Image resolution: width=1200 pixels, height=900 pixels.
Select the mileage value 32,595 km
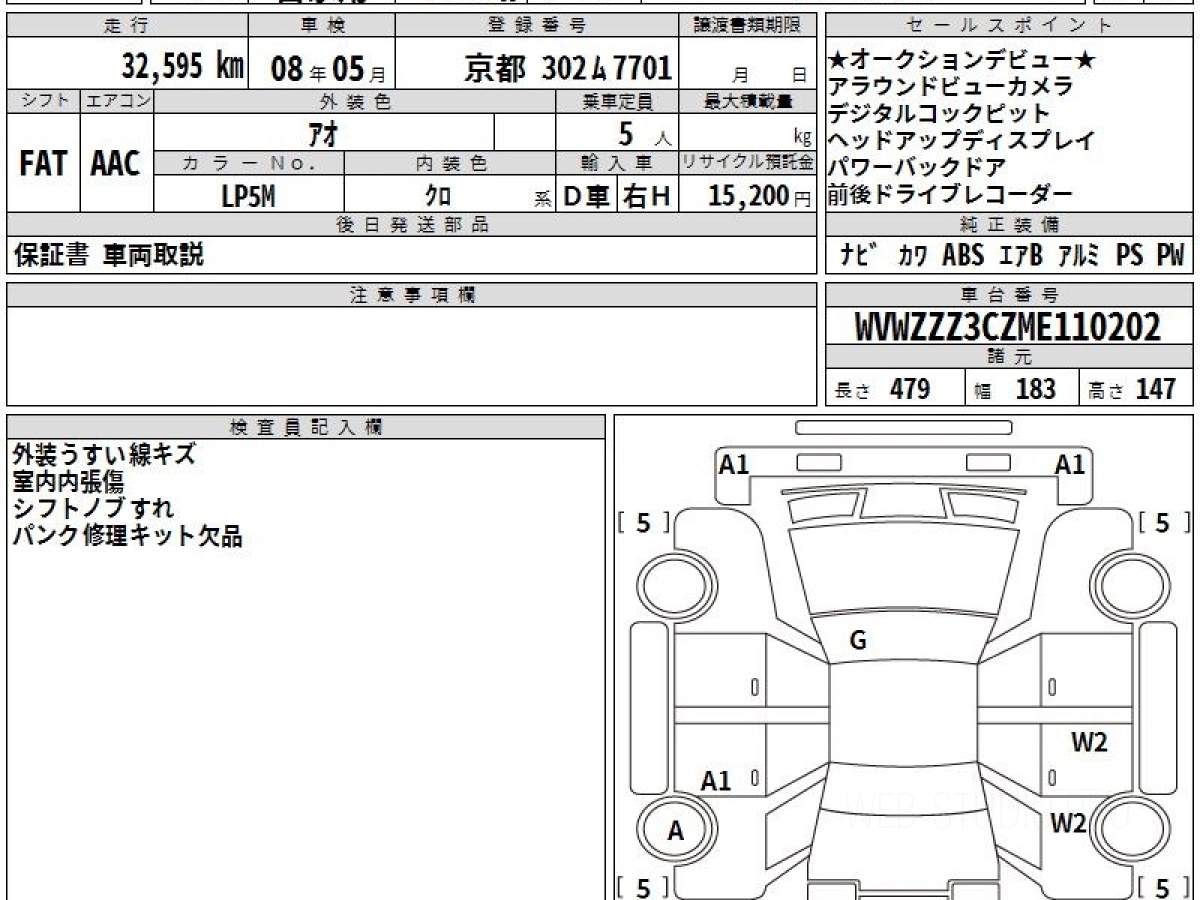click(183, 67)
